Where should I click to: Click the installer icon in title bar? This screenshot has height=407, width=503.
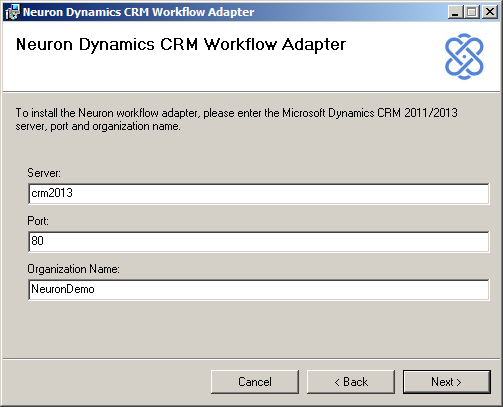(12, 12)
